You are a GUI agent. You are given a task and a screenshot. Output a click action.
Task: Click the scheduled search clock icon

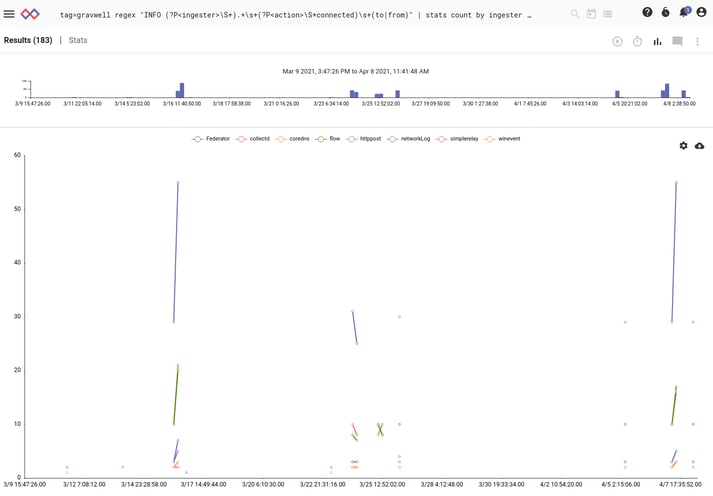(x=638, y=41)
